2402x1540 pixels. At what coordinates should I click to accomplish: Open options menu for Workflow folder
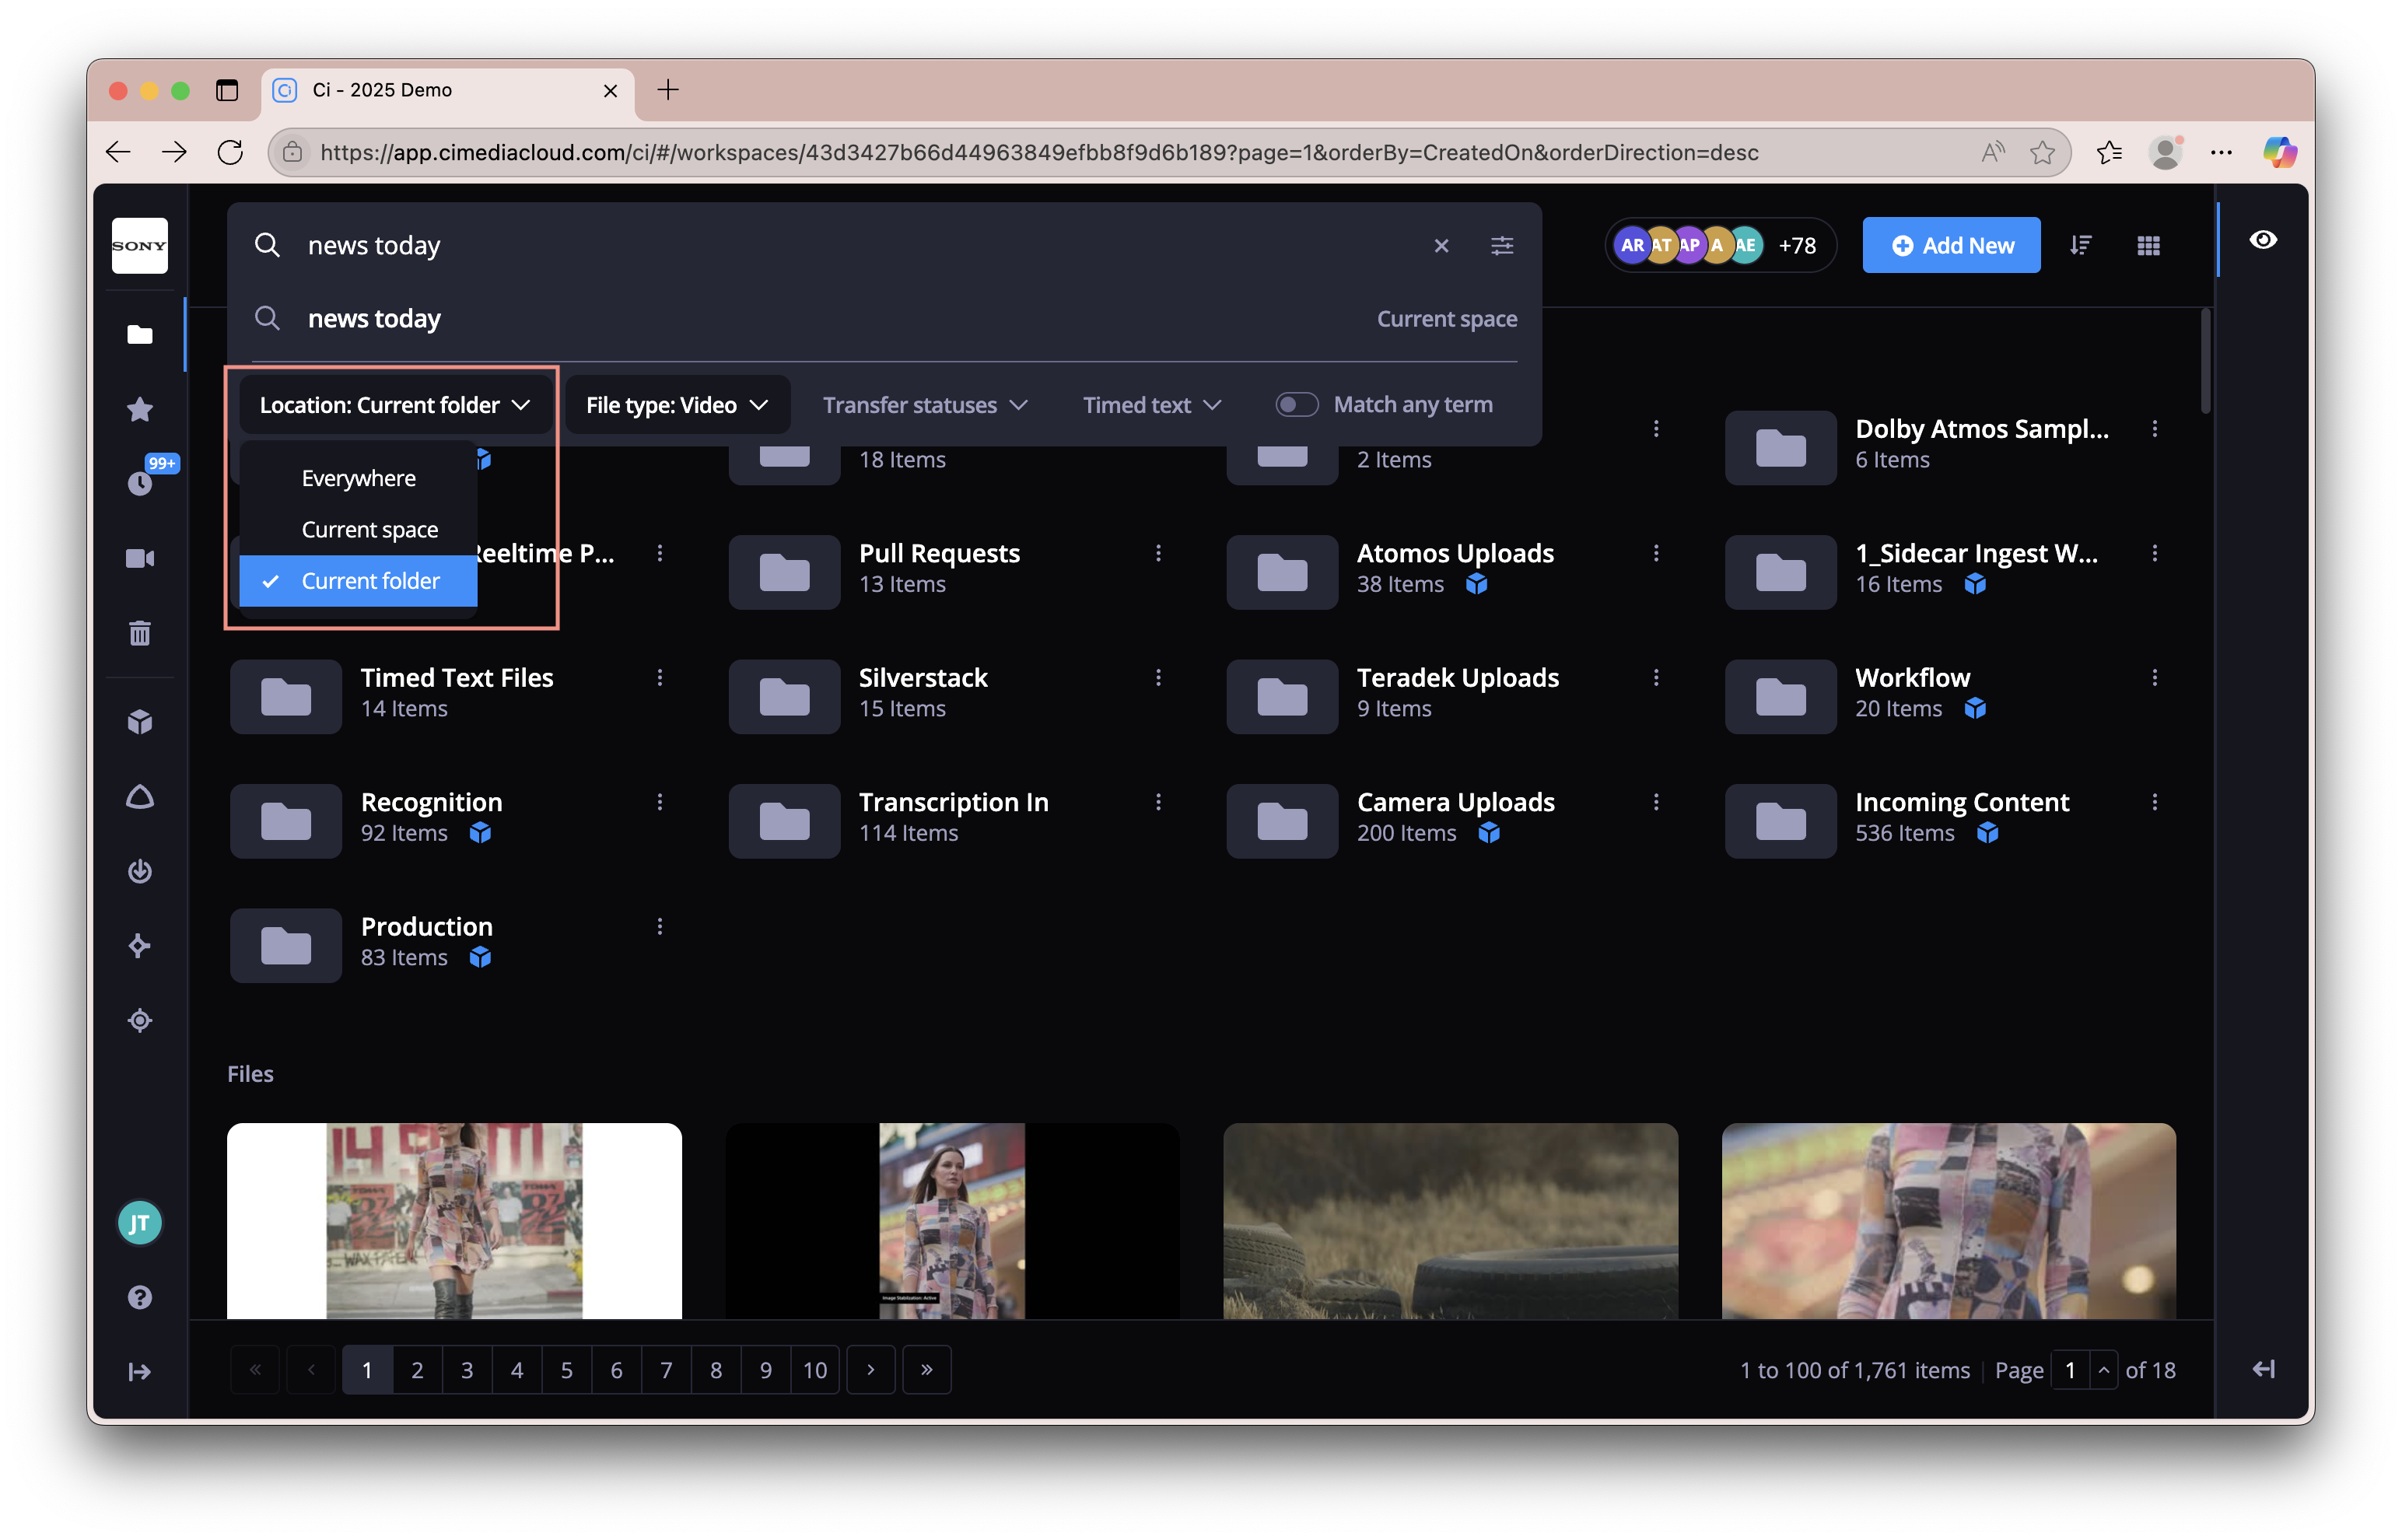tap(2154, 678)
